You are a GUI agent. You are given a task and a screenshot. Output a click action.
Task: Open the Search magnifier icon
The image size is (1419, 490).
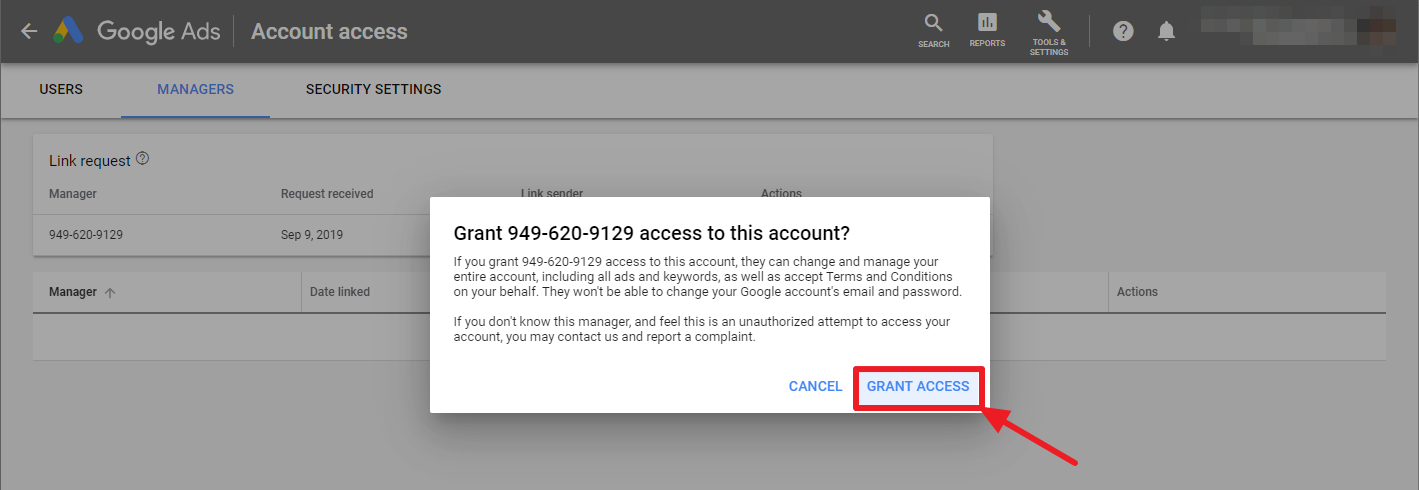pyautogui.click(x=933, y=24)
